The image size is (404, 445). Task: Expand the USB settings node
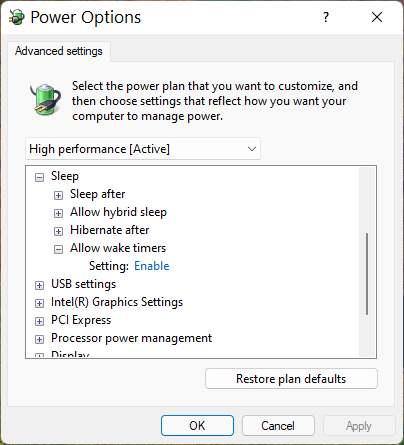[x=39, y=285]
